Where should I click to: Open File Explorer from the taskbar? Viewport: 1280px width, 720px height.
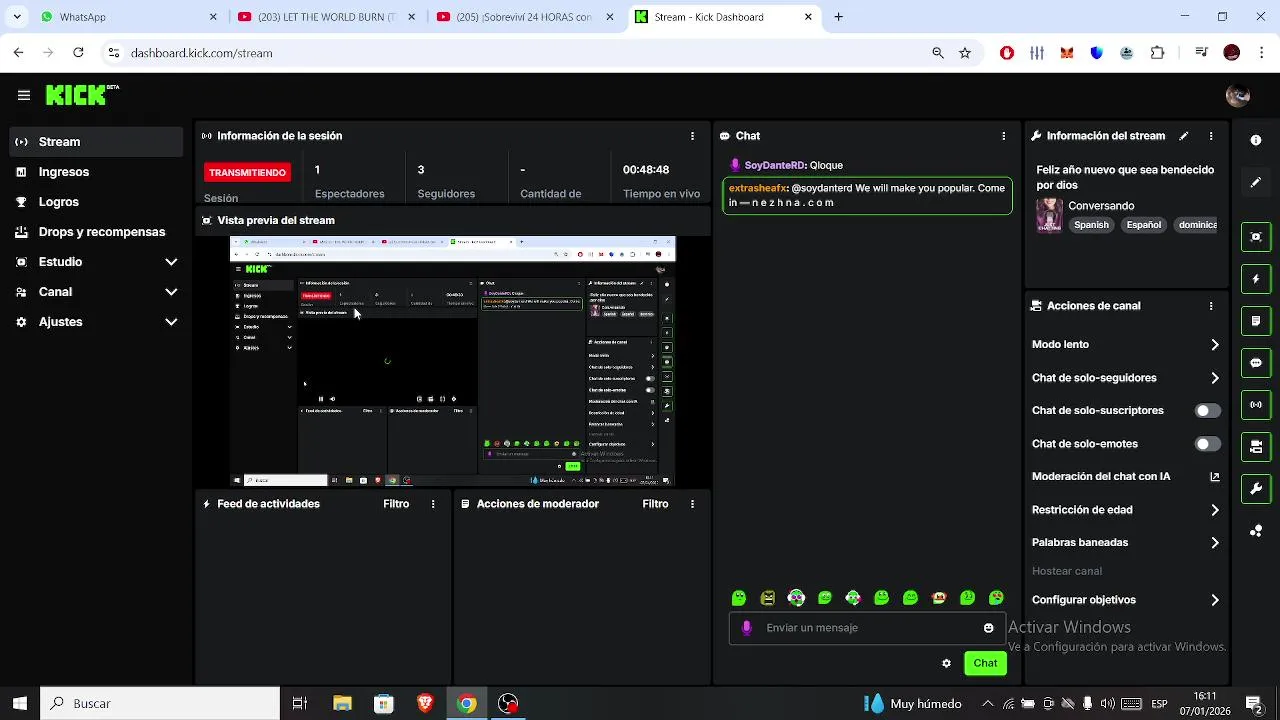[342, 703]
